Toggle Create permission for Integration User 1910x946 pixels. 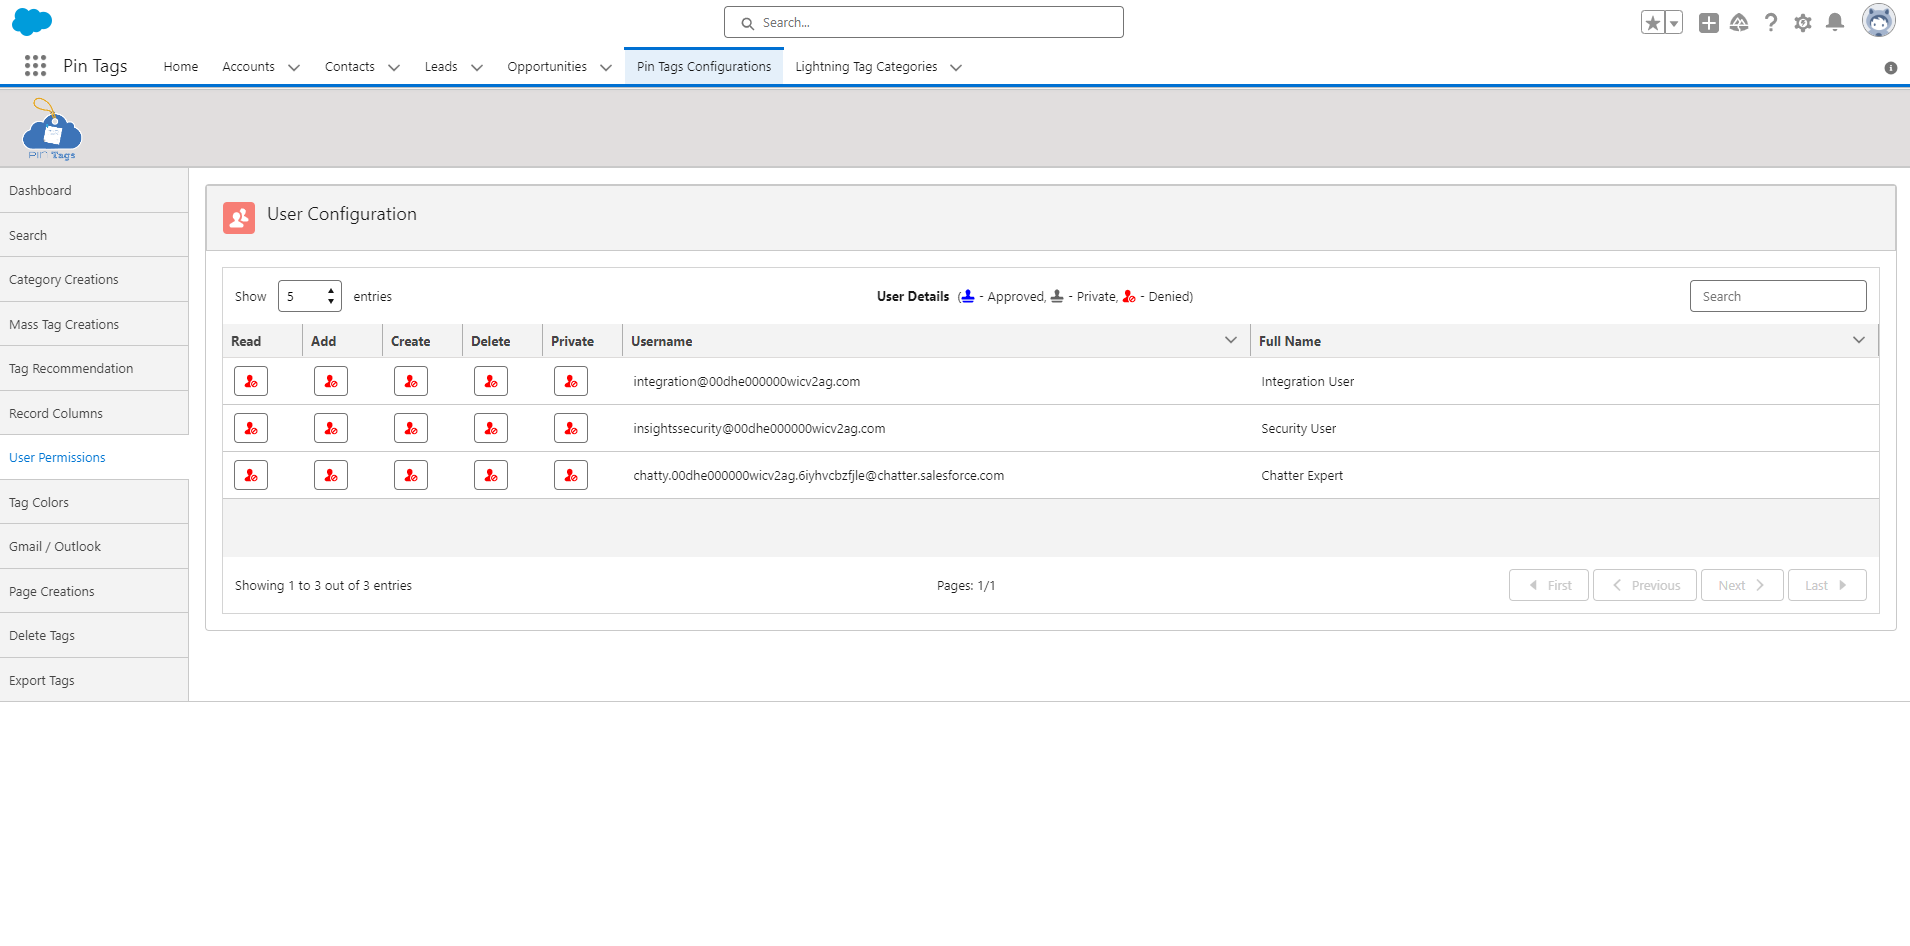[x=411, y=381]
